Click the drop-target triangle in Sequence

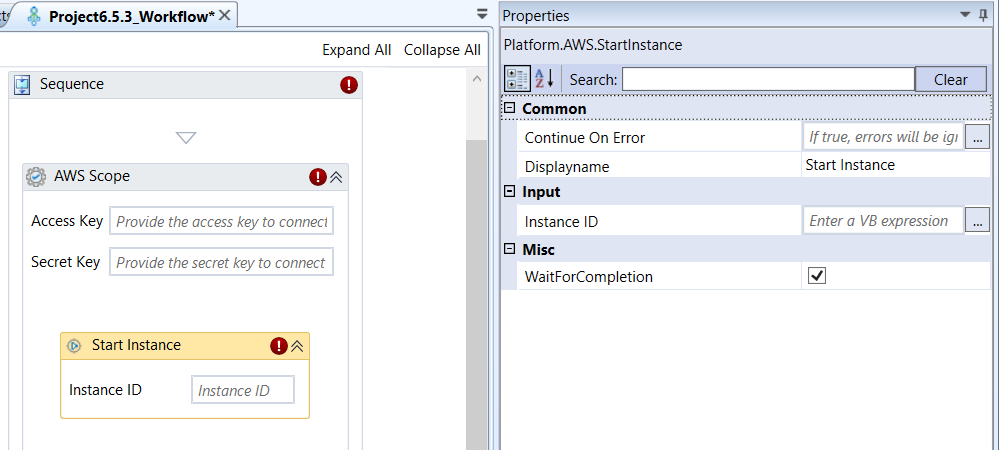(x=185, y=138)
